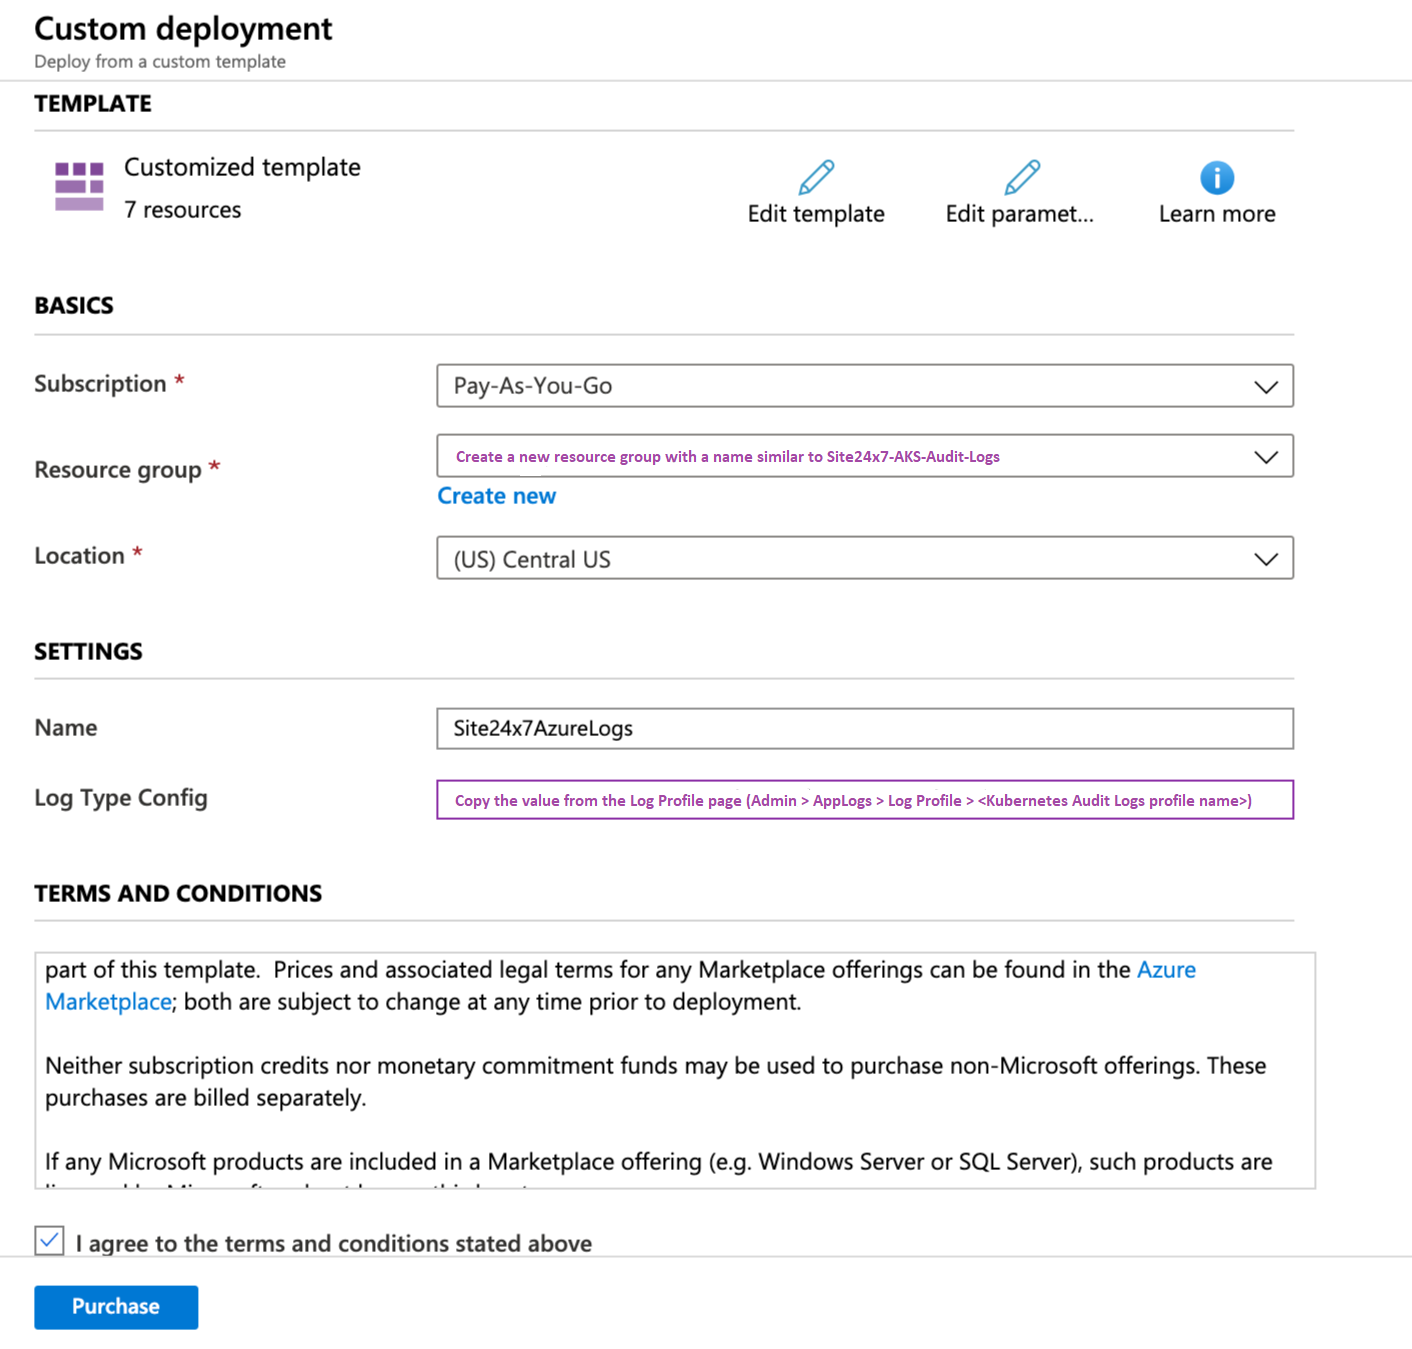The image size is (1412, 1349).
Task: Open the Subscription dropdown
Action: (864, 386)
